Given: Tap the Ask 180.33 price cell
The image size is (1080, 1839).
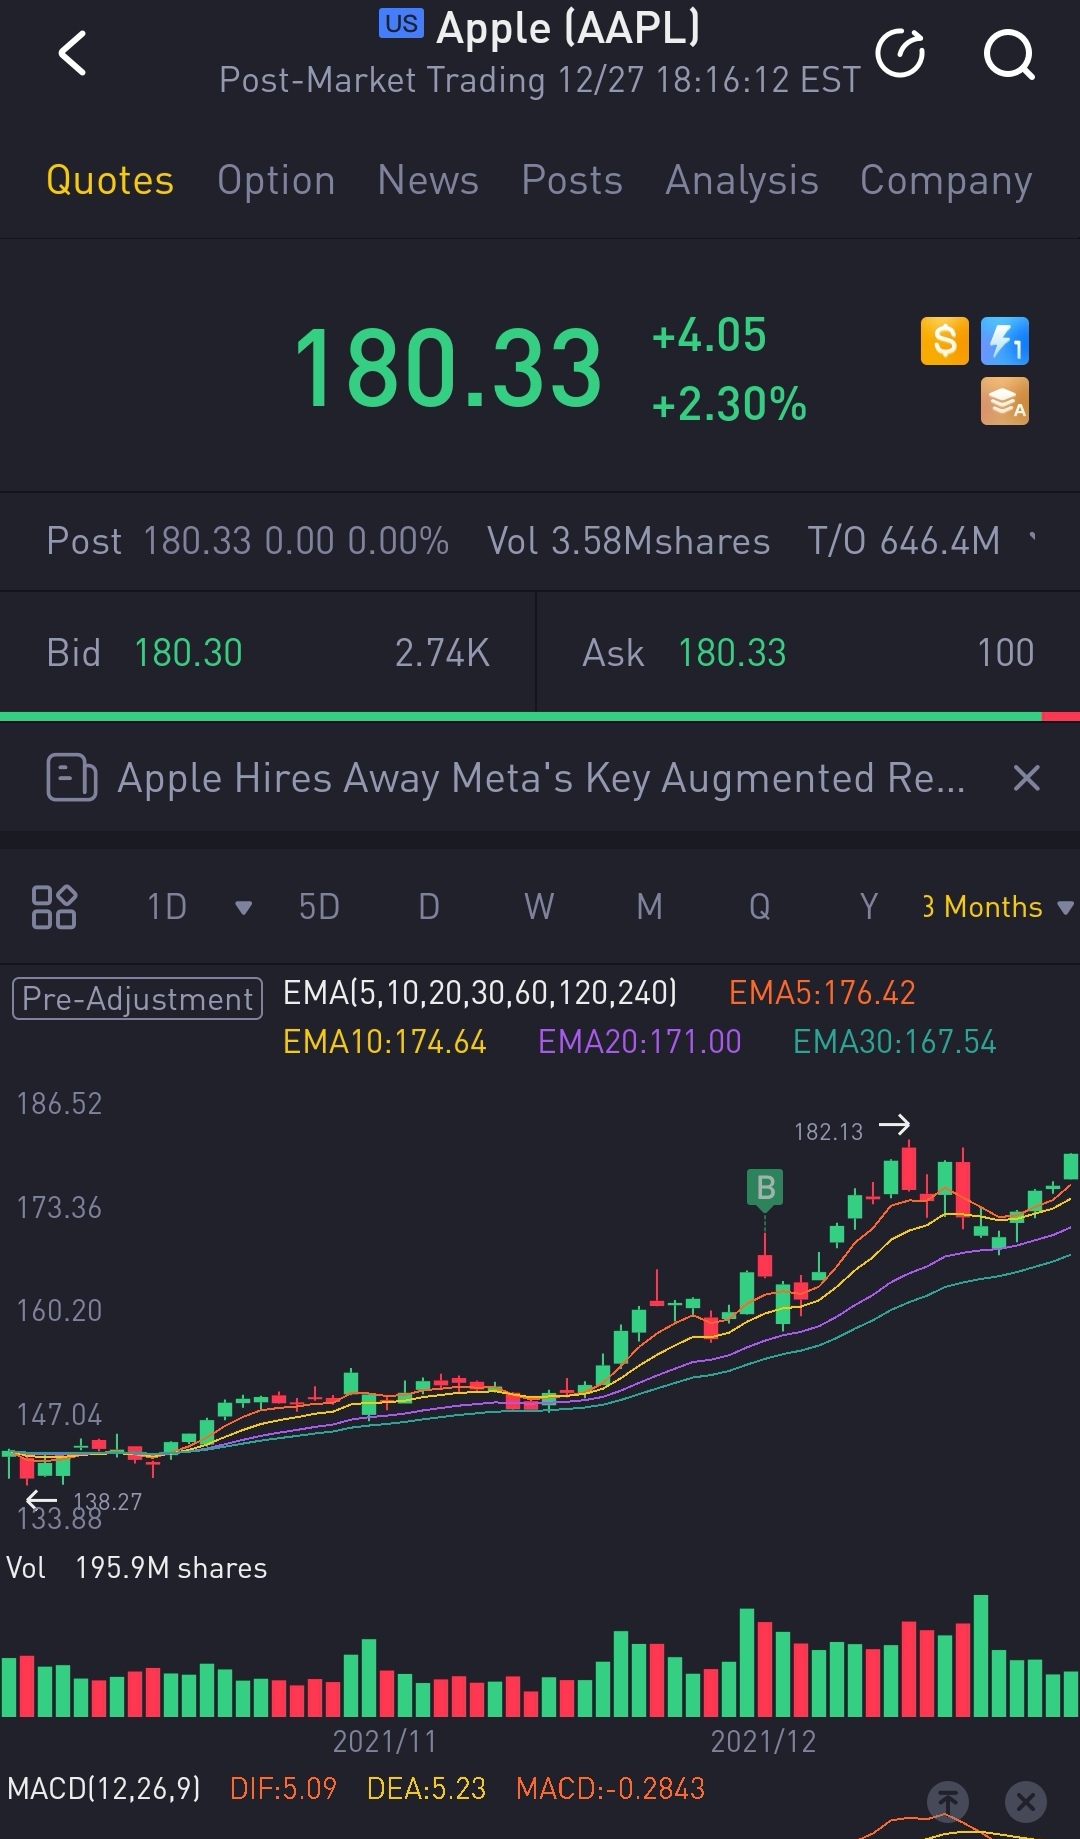Looking at the screenshot, I should click(x=808, y=653).
